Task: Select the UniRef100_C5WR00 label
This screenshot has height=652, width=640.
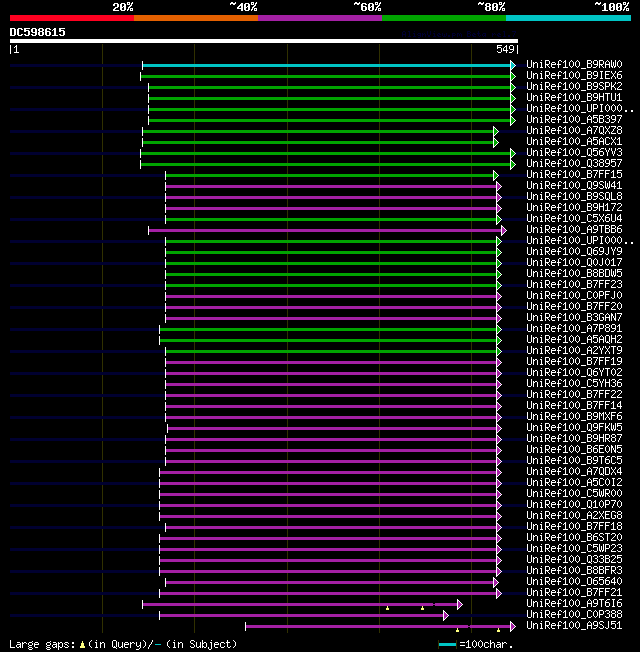Action: point(574,494)
